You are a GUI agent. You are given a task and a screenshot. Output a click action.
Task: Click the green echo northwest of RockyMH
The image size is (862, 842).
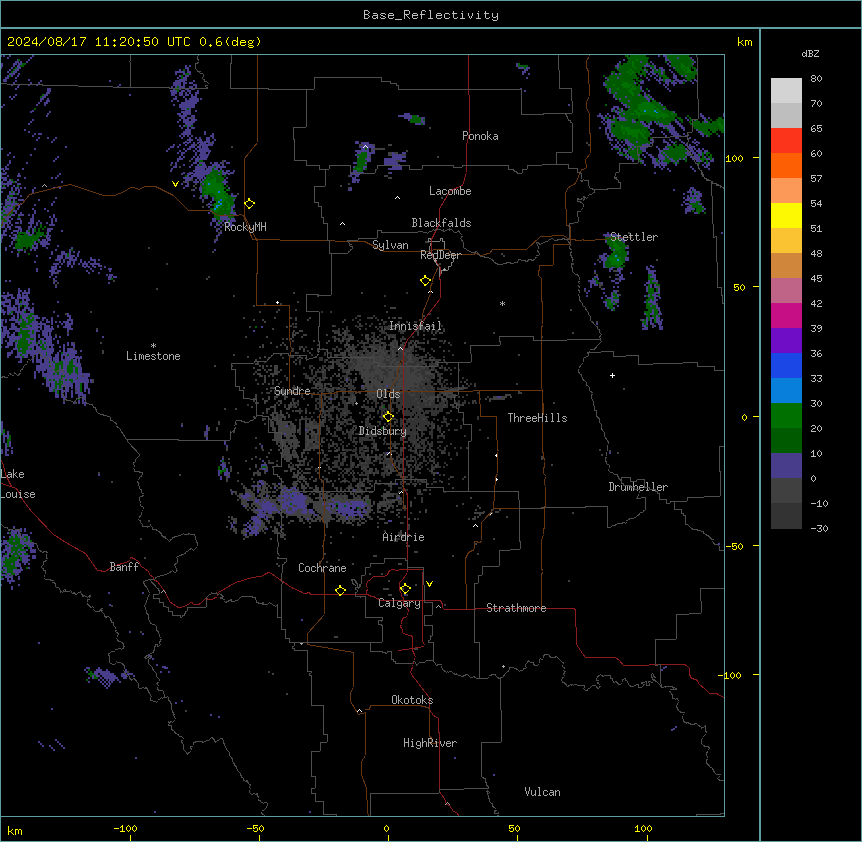pos(216,192)
